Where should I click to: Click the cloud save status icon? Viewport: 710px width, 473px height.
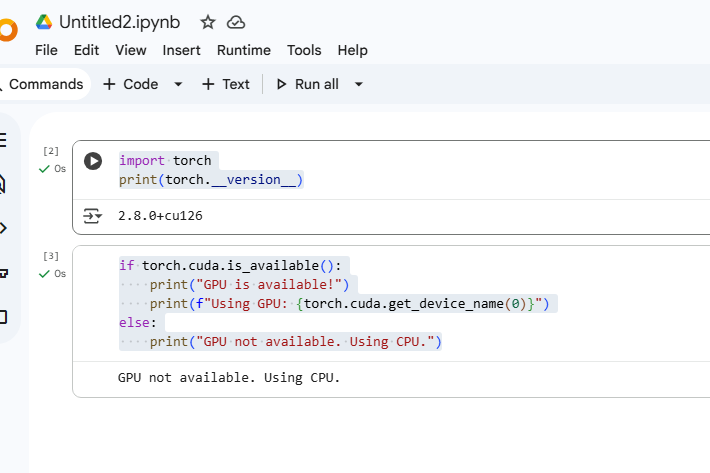pyautogui.click(x=236, y=22)
